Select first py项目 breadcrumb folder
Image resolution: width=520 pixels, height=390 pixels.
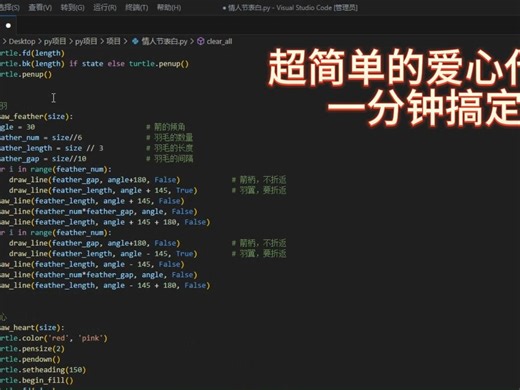(x=55, y=41)
